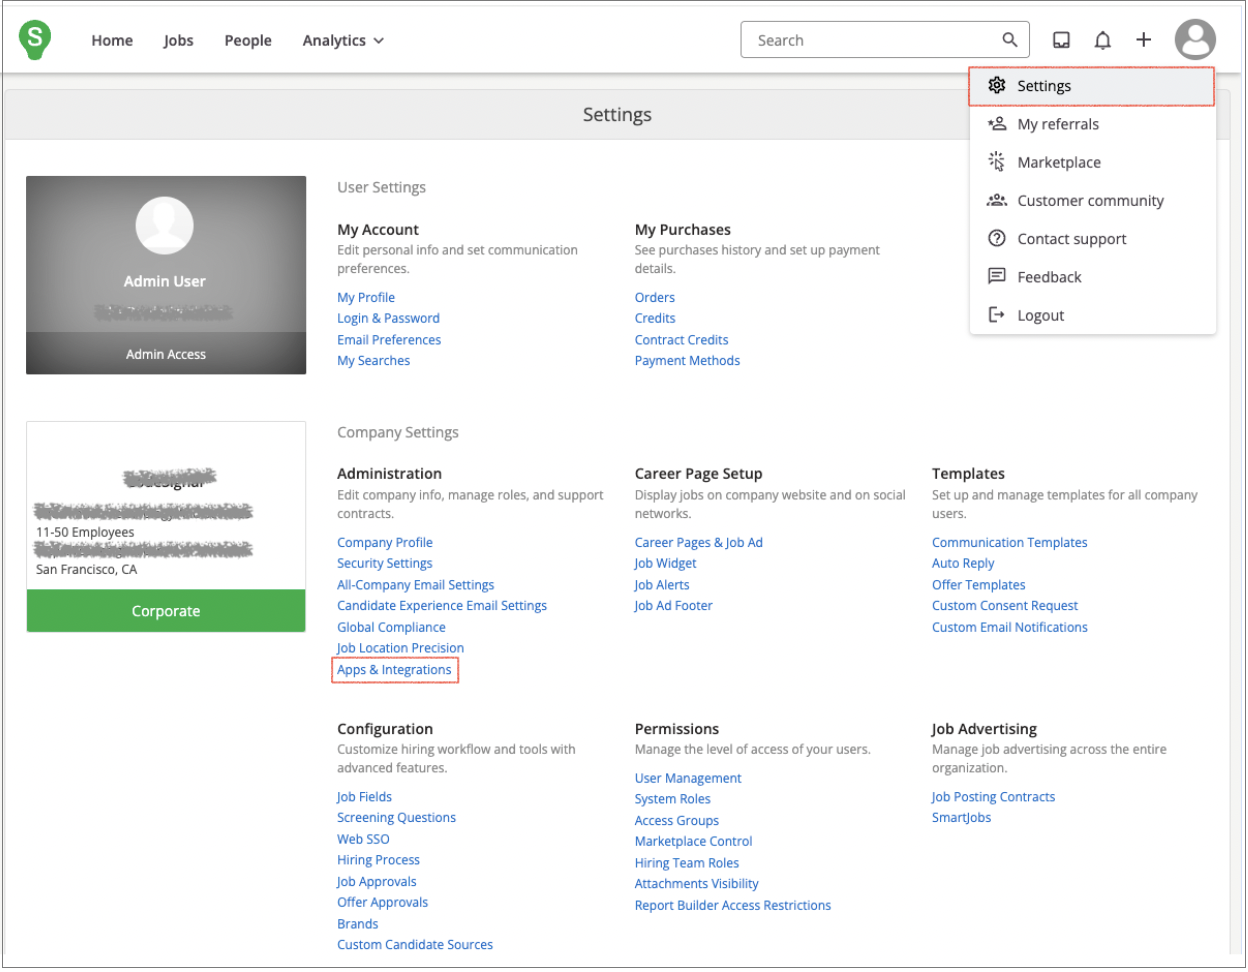Open Custom Email Notifications link

point(1009,628)
